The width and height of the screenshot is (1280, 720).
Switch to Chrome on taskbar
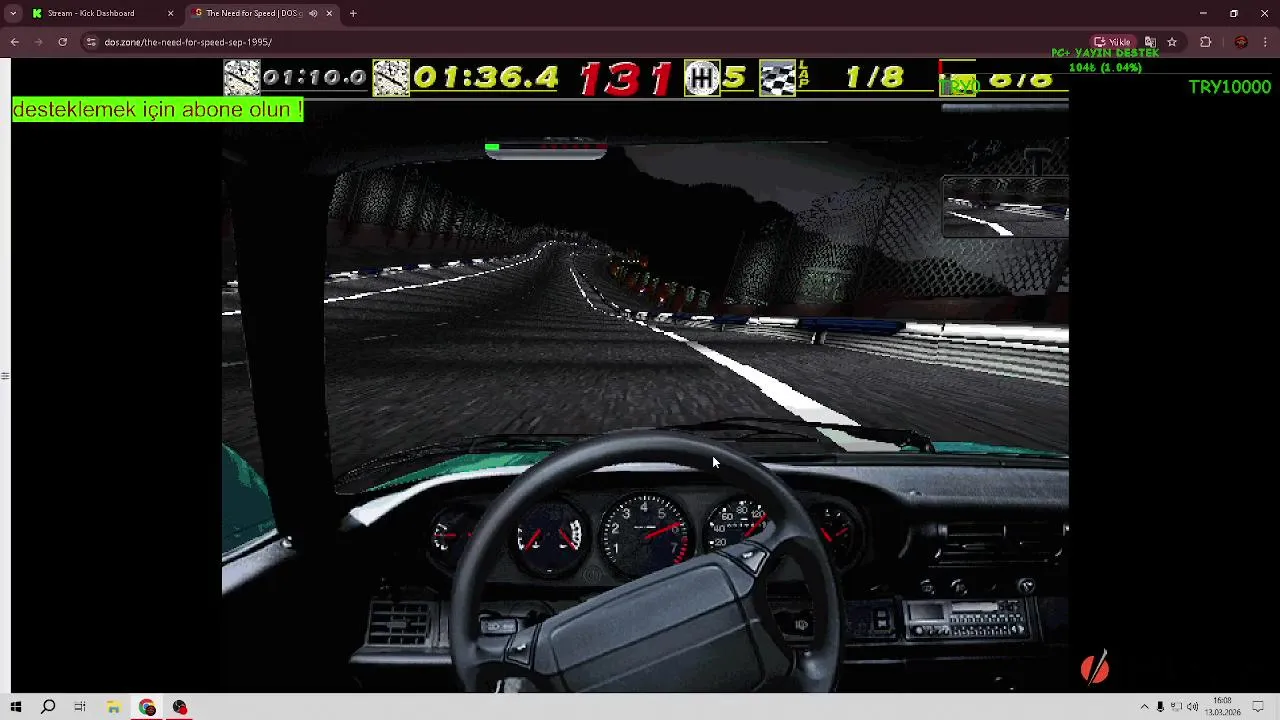(147, 707)
